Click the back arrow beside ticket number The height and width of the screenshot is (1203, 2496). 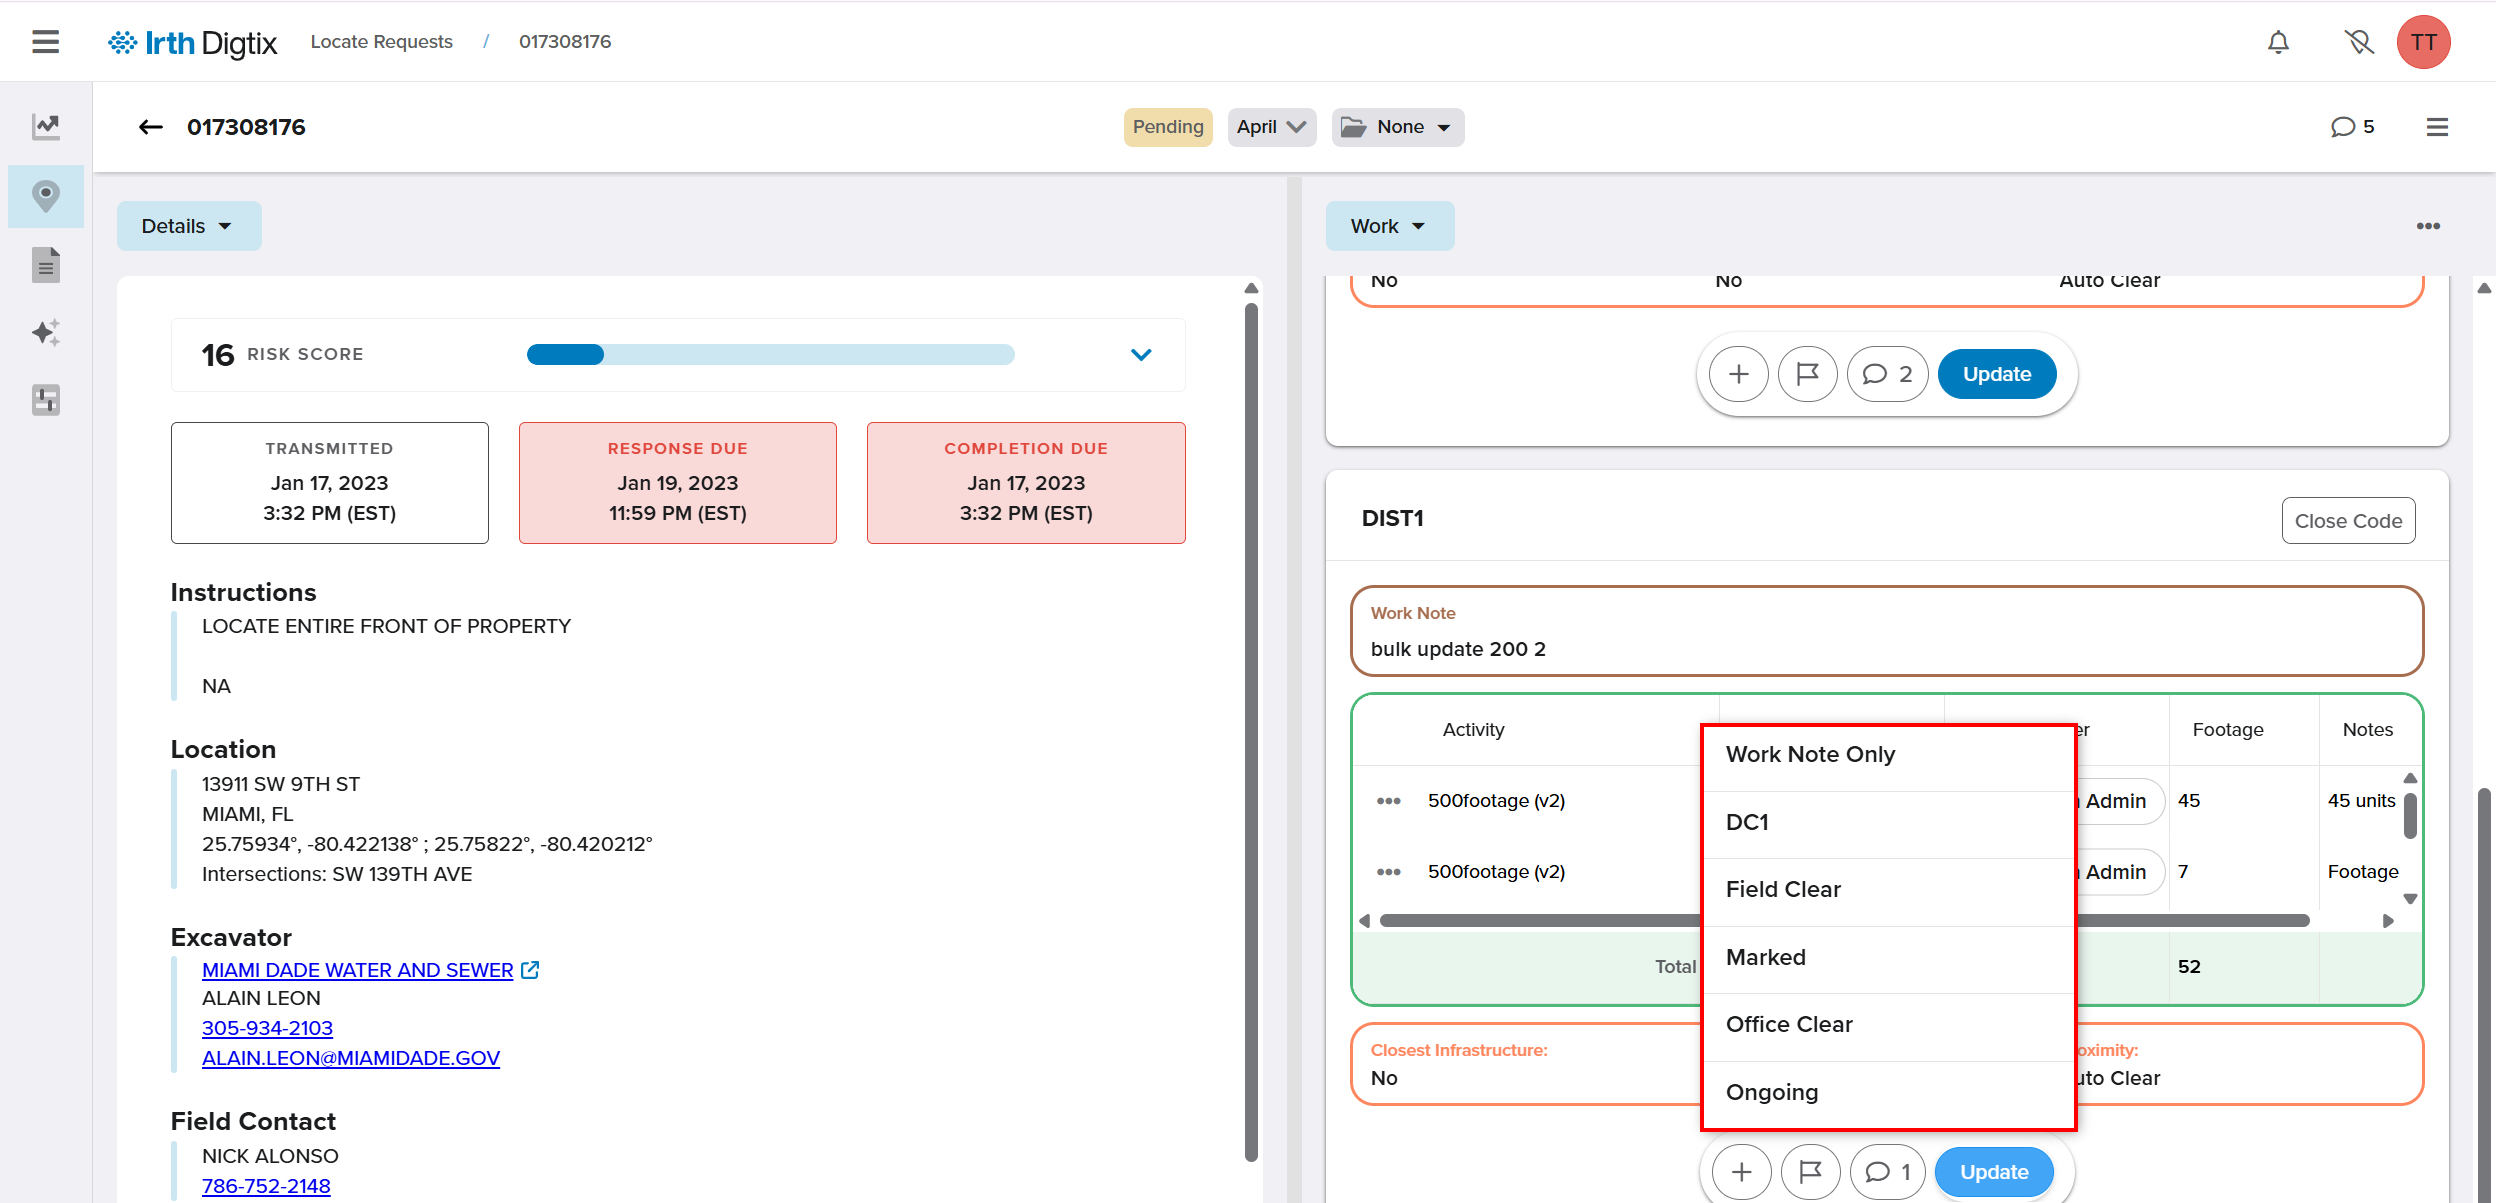(150, 127)
